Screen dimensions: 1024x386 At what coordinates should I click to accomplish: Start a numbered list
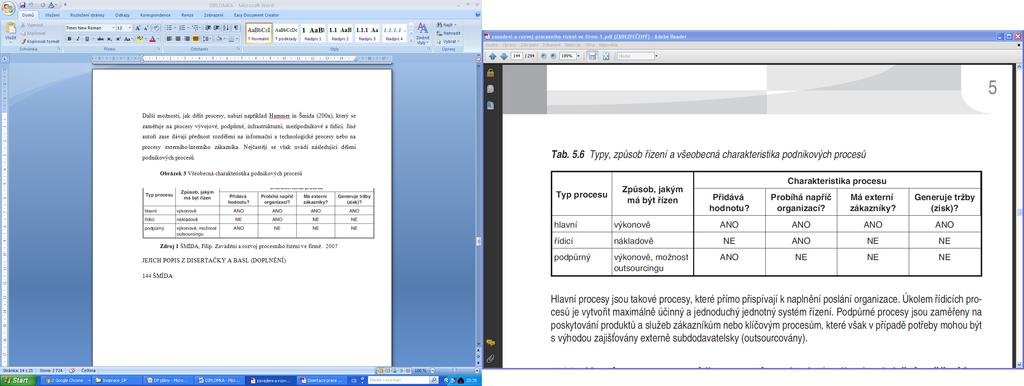[x=182, y=28]
